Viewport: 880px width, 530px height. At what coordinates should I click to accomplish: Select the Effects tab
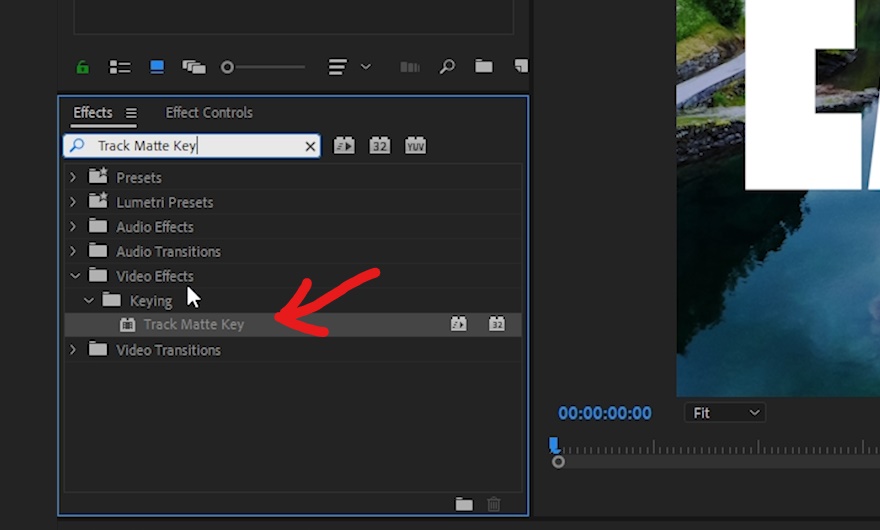(93, 112)
